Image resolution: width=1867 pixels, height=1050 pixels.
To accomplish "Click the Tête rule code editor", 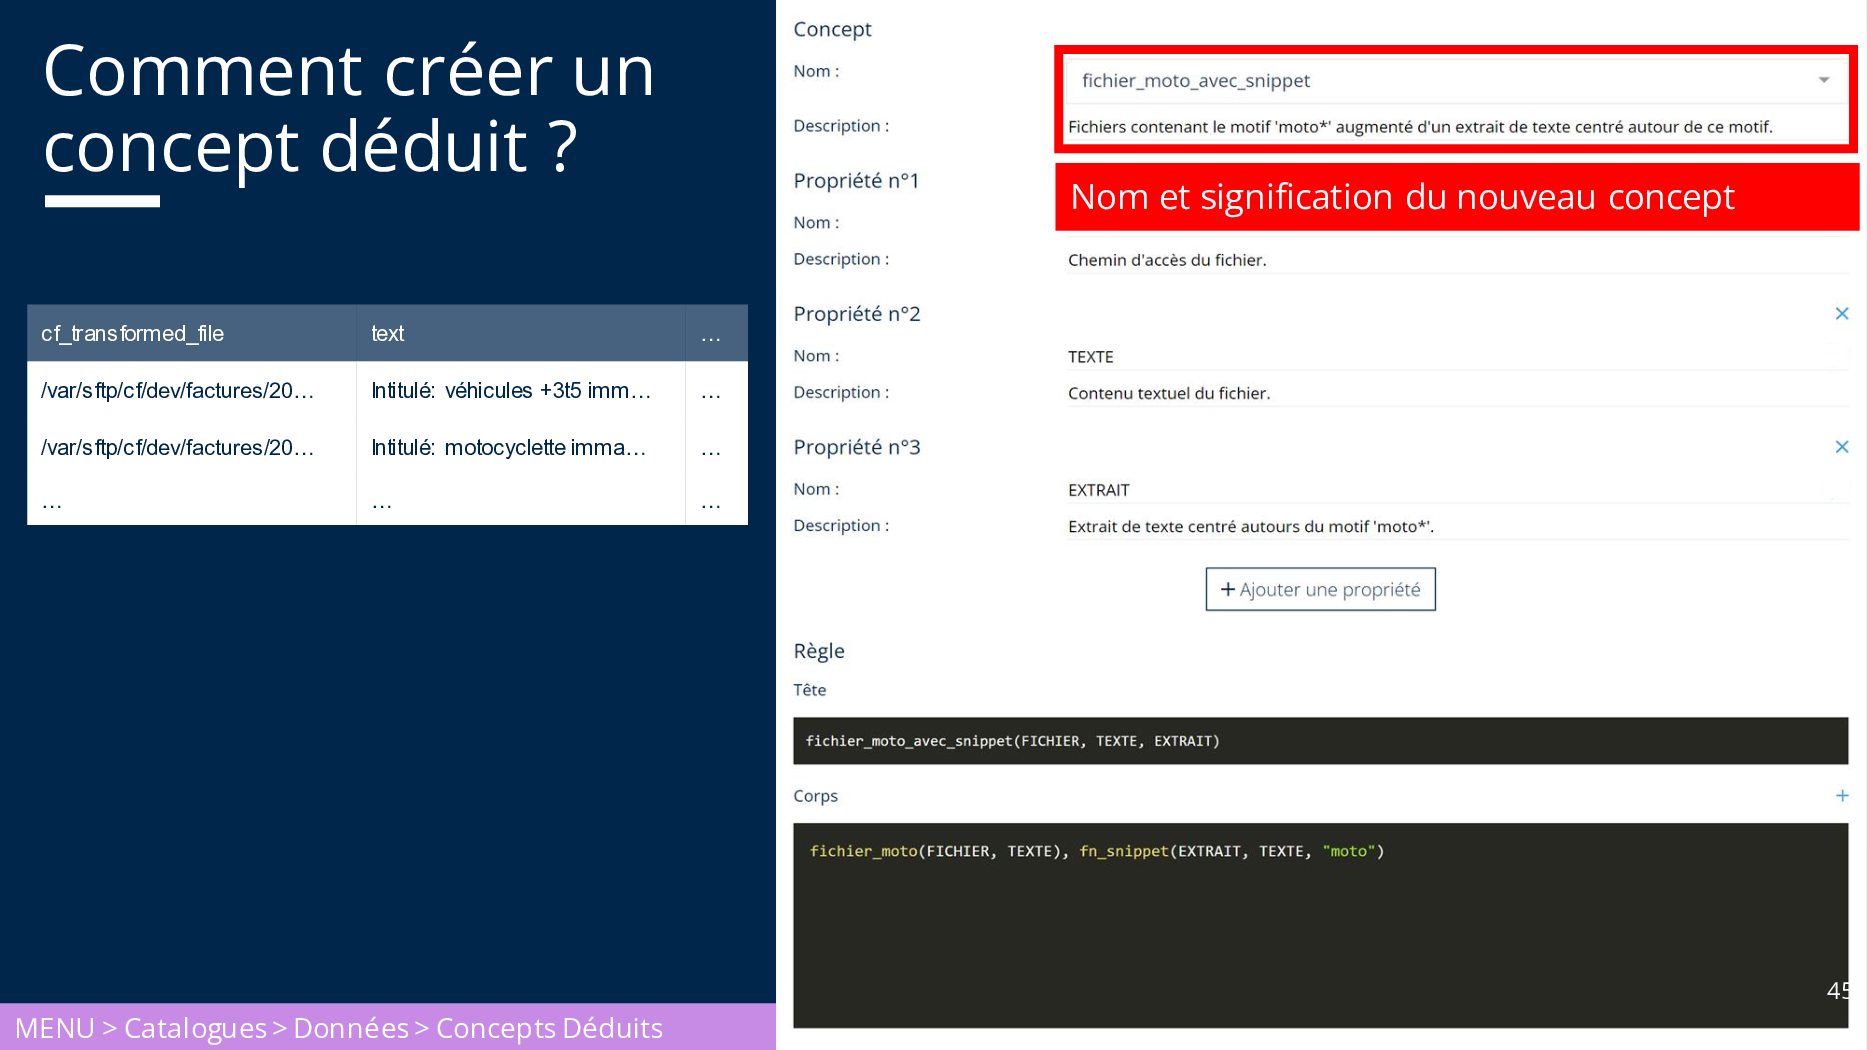I will click(1320, 741).
